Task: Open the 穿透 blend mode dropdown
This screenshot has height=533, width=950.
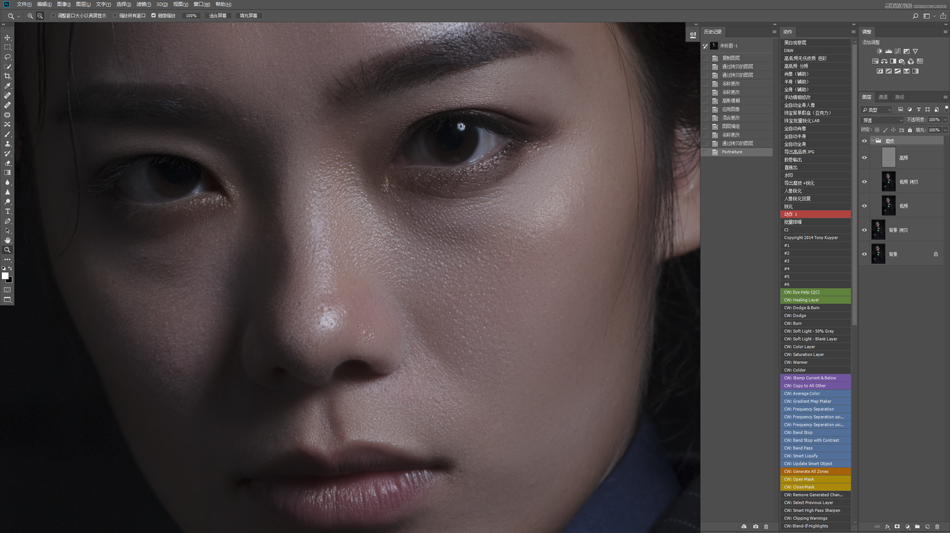Action: 882,120
